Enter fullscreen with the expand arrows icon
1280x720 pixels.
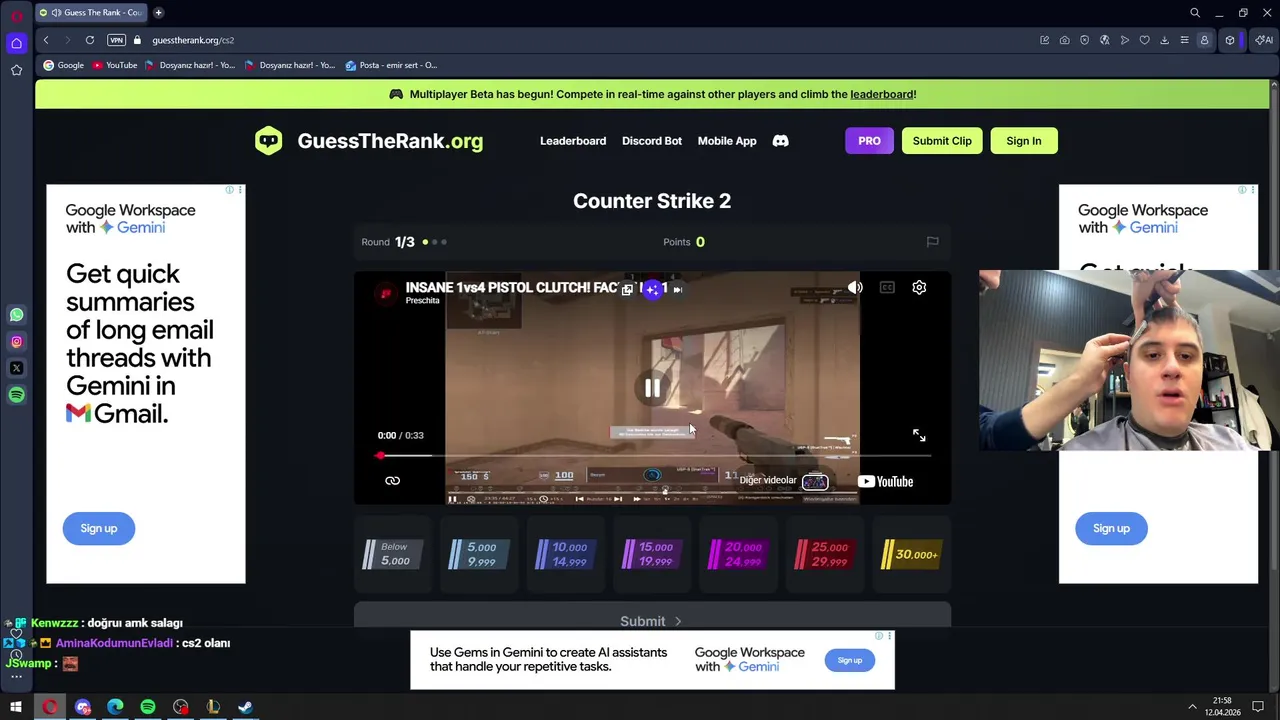[919, 435]
